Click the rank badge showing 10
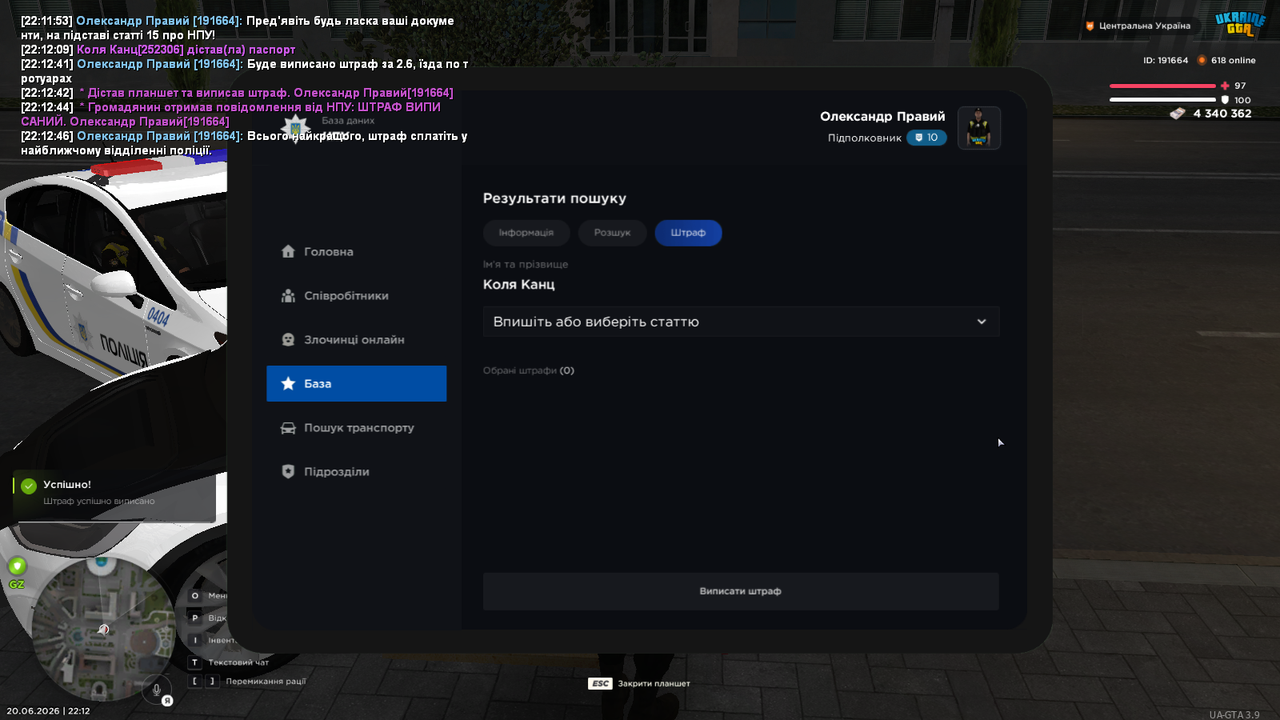 point(927,138)
